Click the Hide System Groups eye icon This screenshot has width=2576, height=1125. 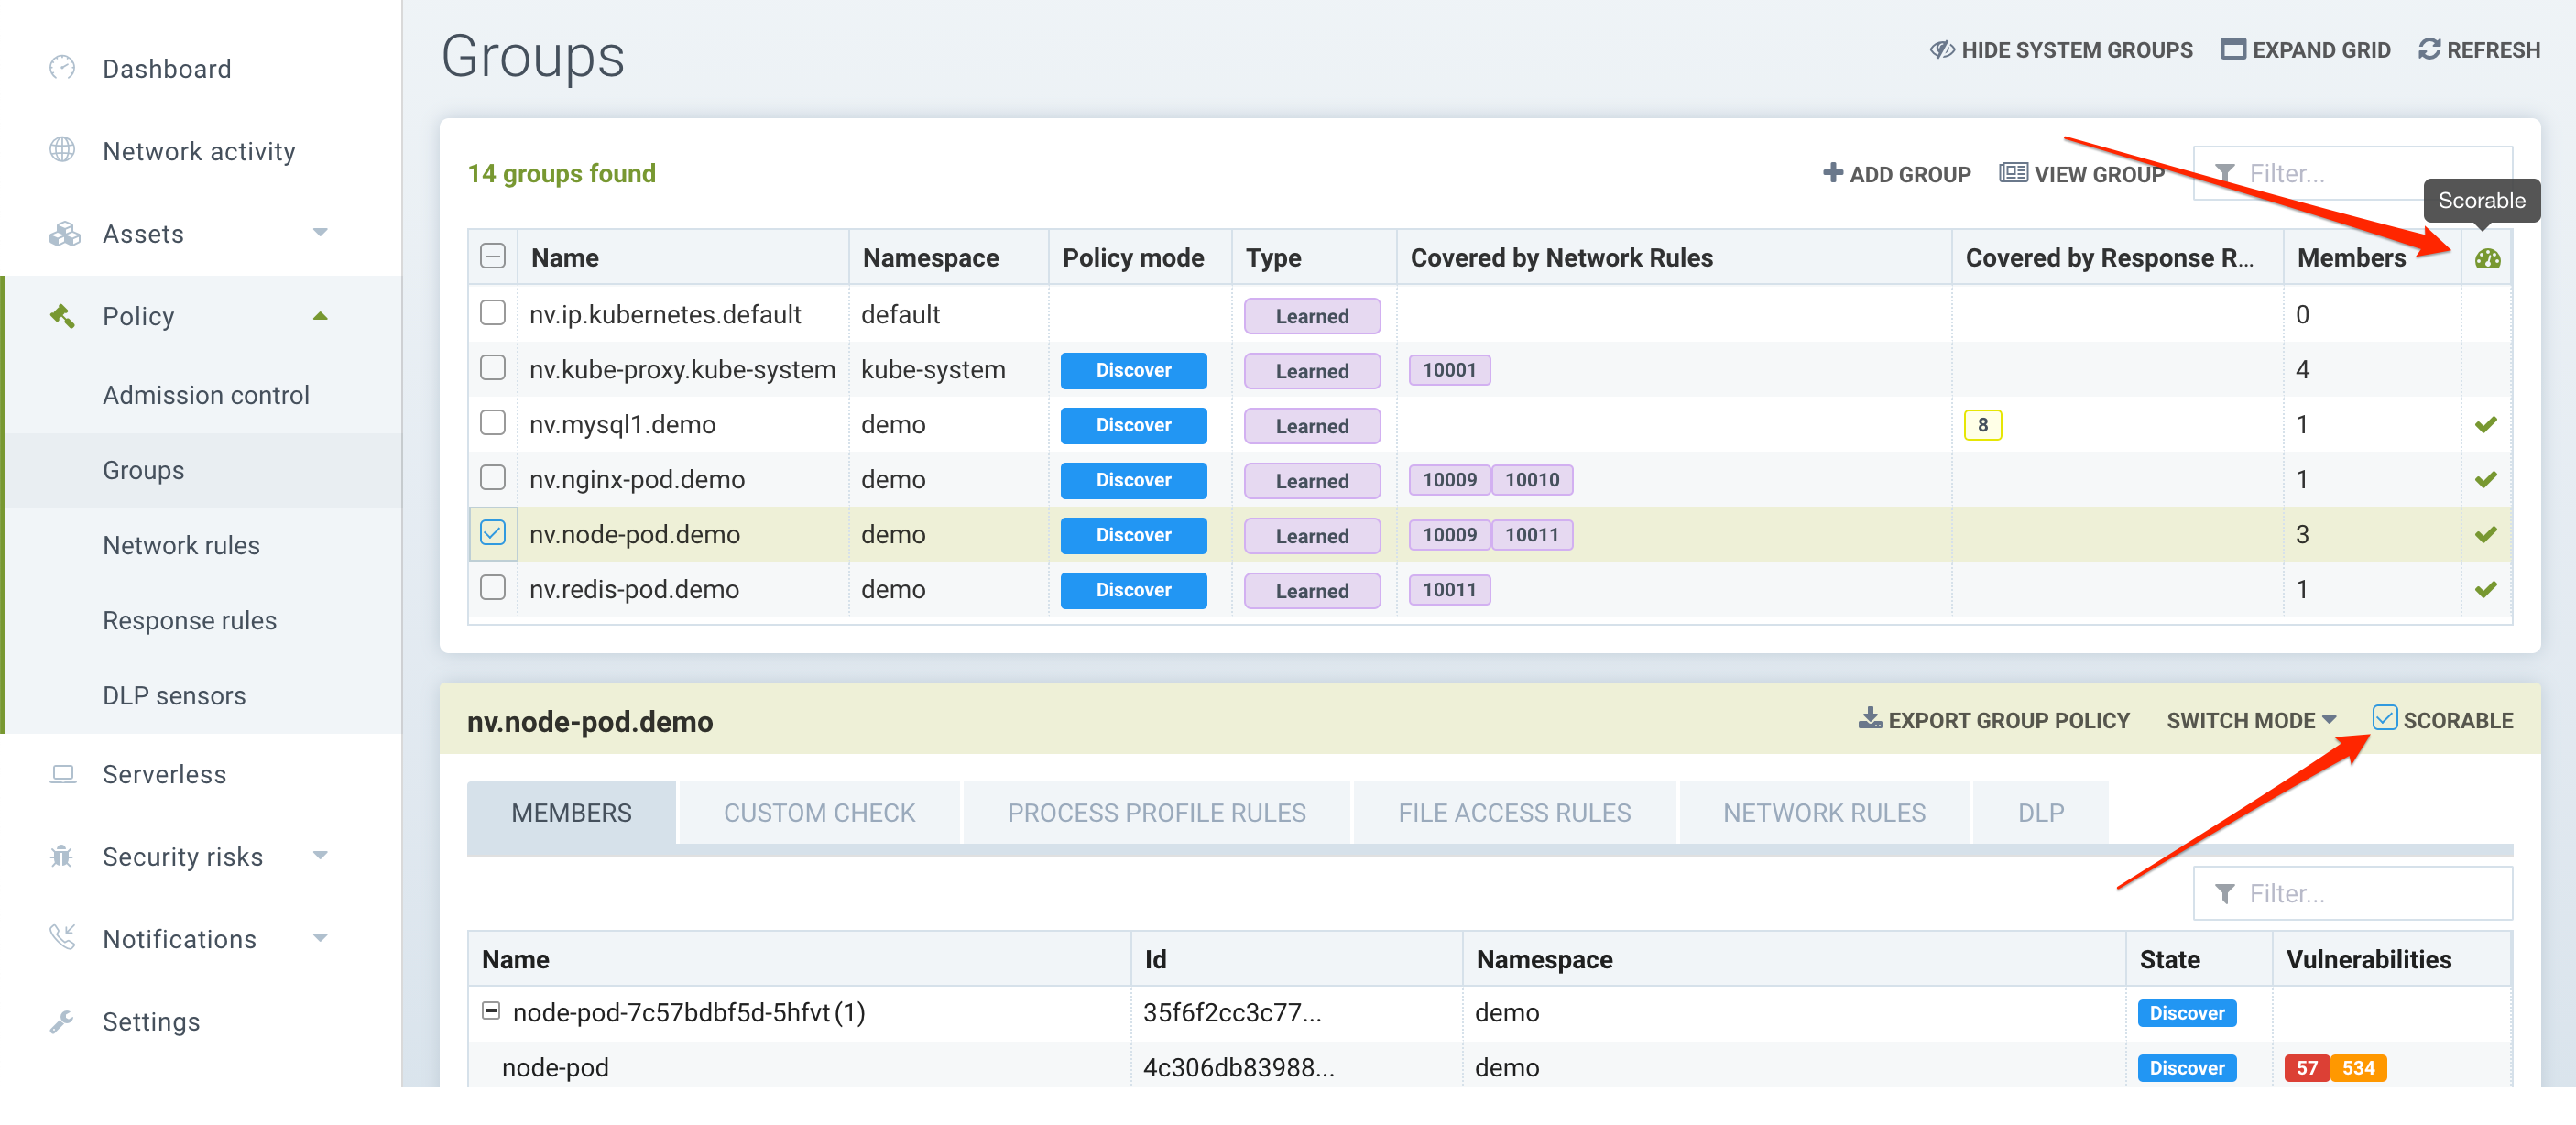(x=1941, y=49)
